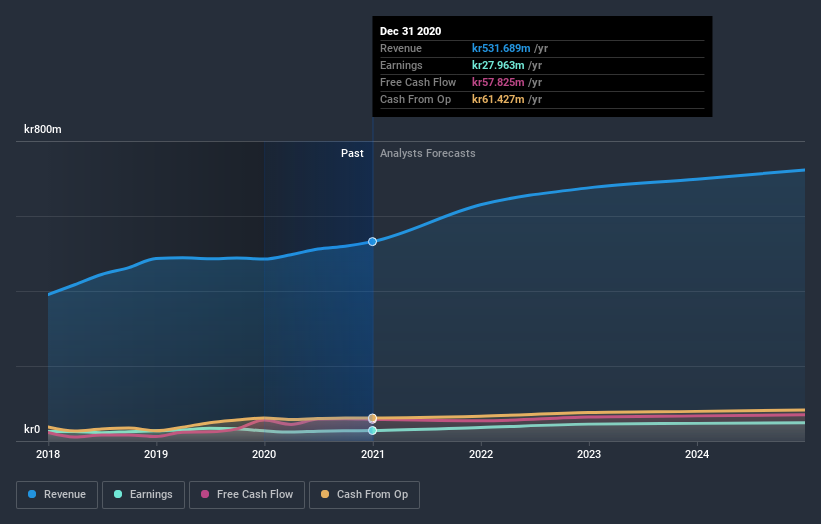Click the 2018 x-axis label

[48, 454]
